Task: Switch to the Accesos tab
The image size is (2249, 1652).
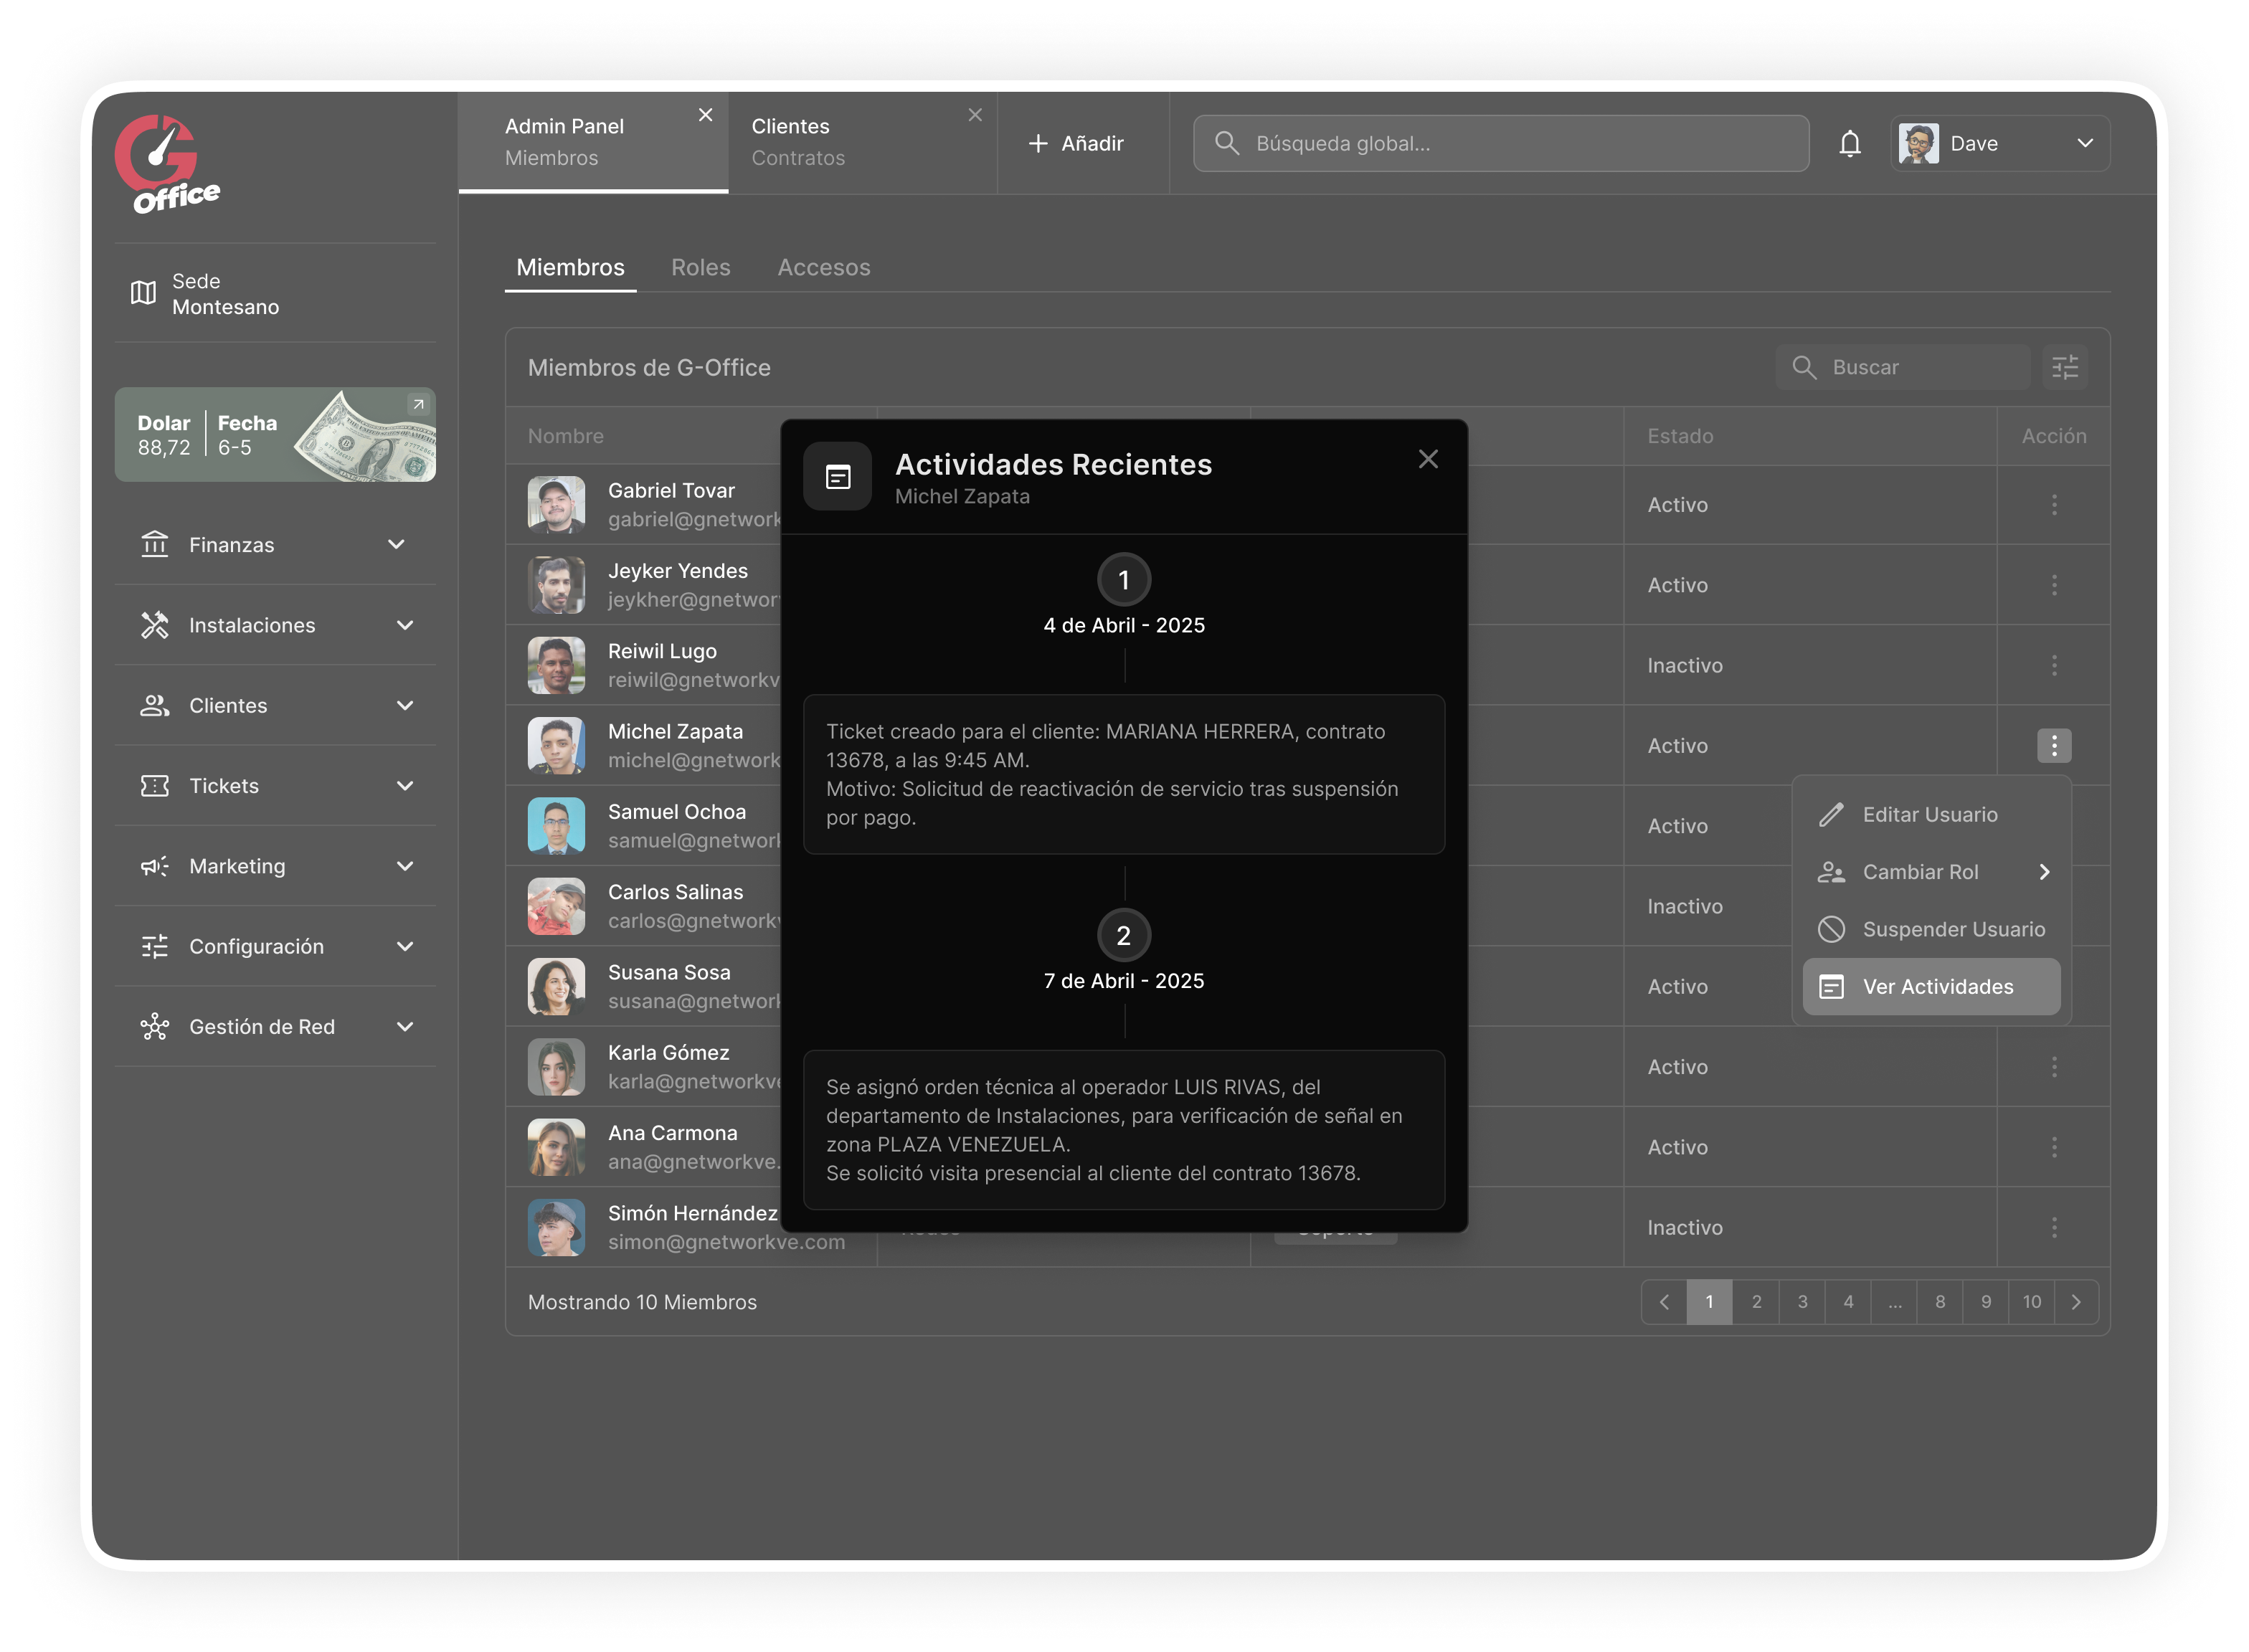Action: coord(823,267)
